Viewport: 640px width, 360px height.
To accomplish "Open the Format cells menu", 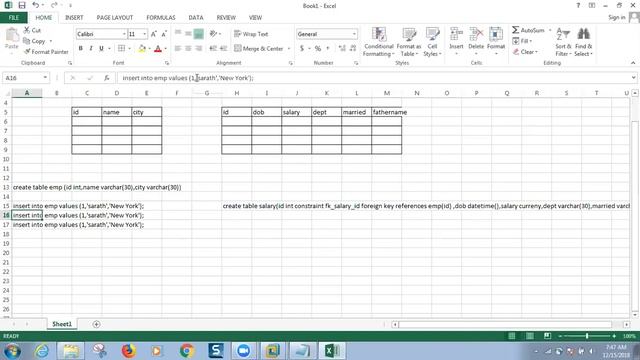I will (x=496, y=42).
